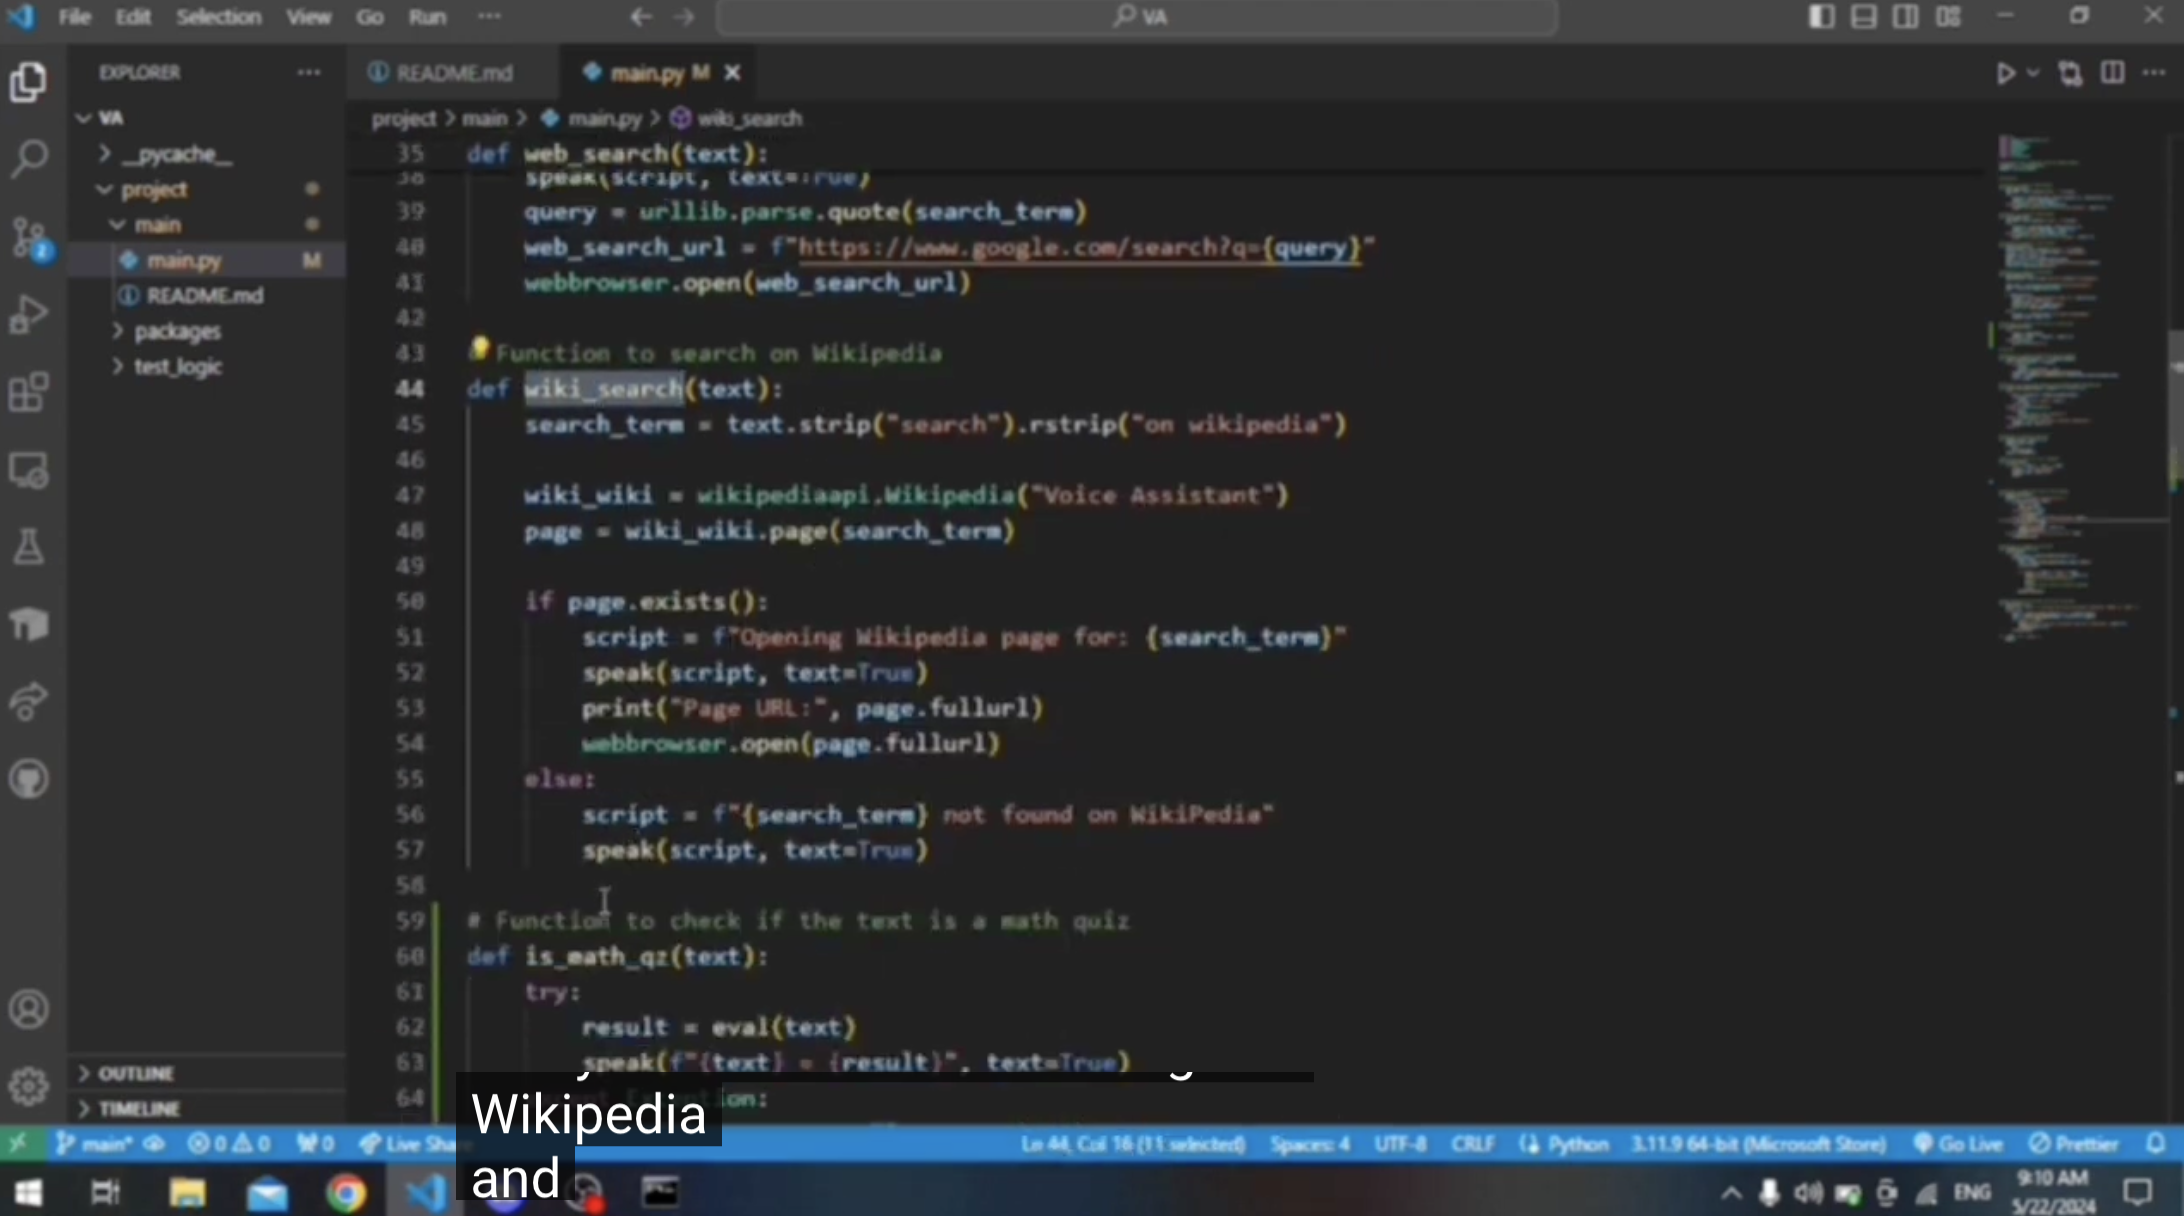Open the run button dropdown arrow
This screenshot has width=2184, height=1216.
[2031, 73]
